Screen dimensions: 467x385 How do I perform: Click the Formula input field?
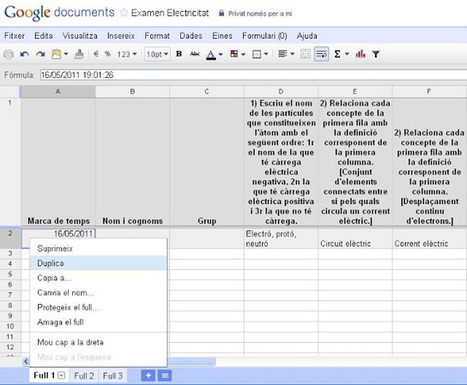click(x=253, y=75)
